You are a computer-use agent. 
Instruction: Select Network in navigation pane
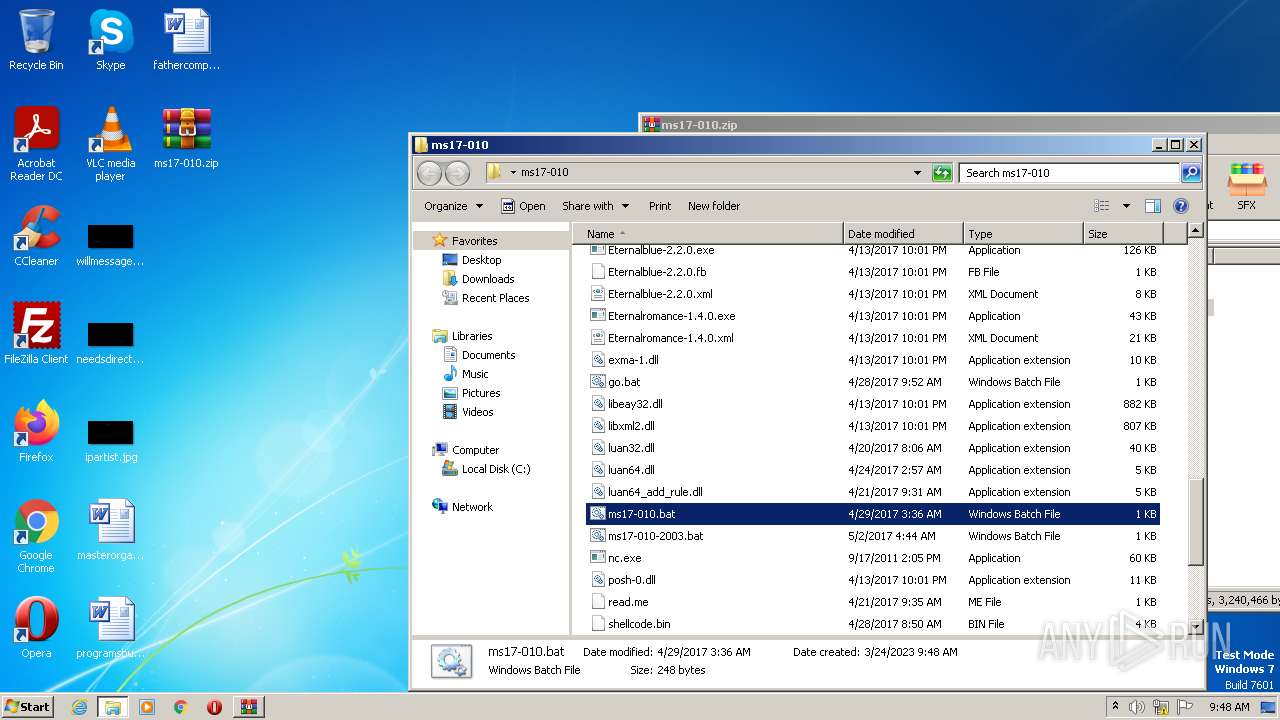point(472,507)
